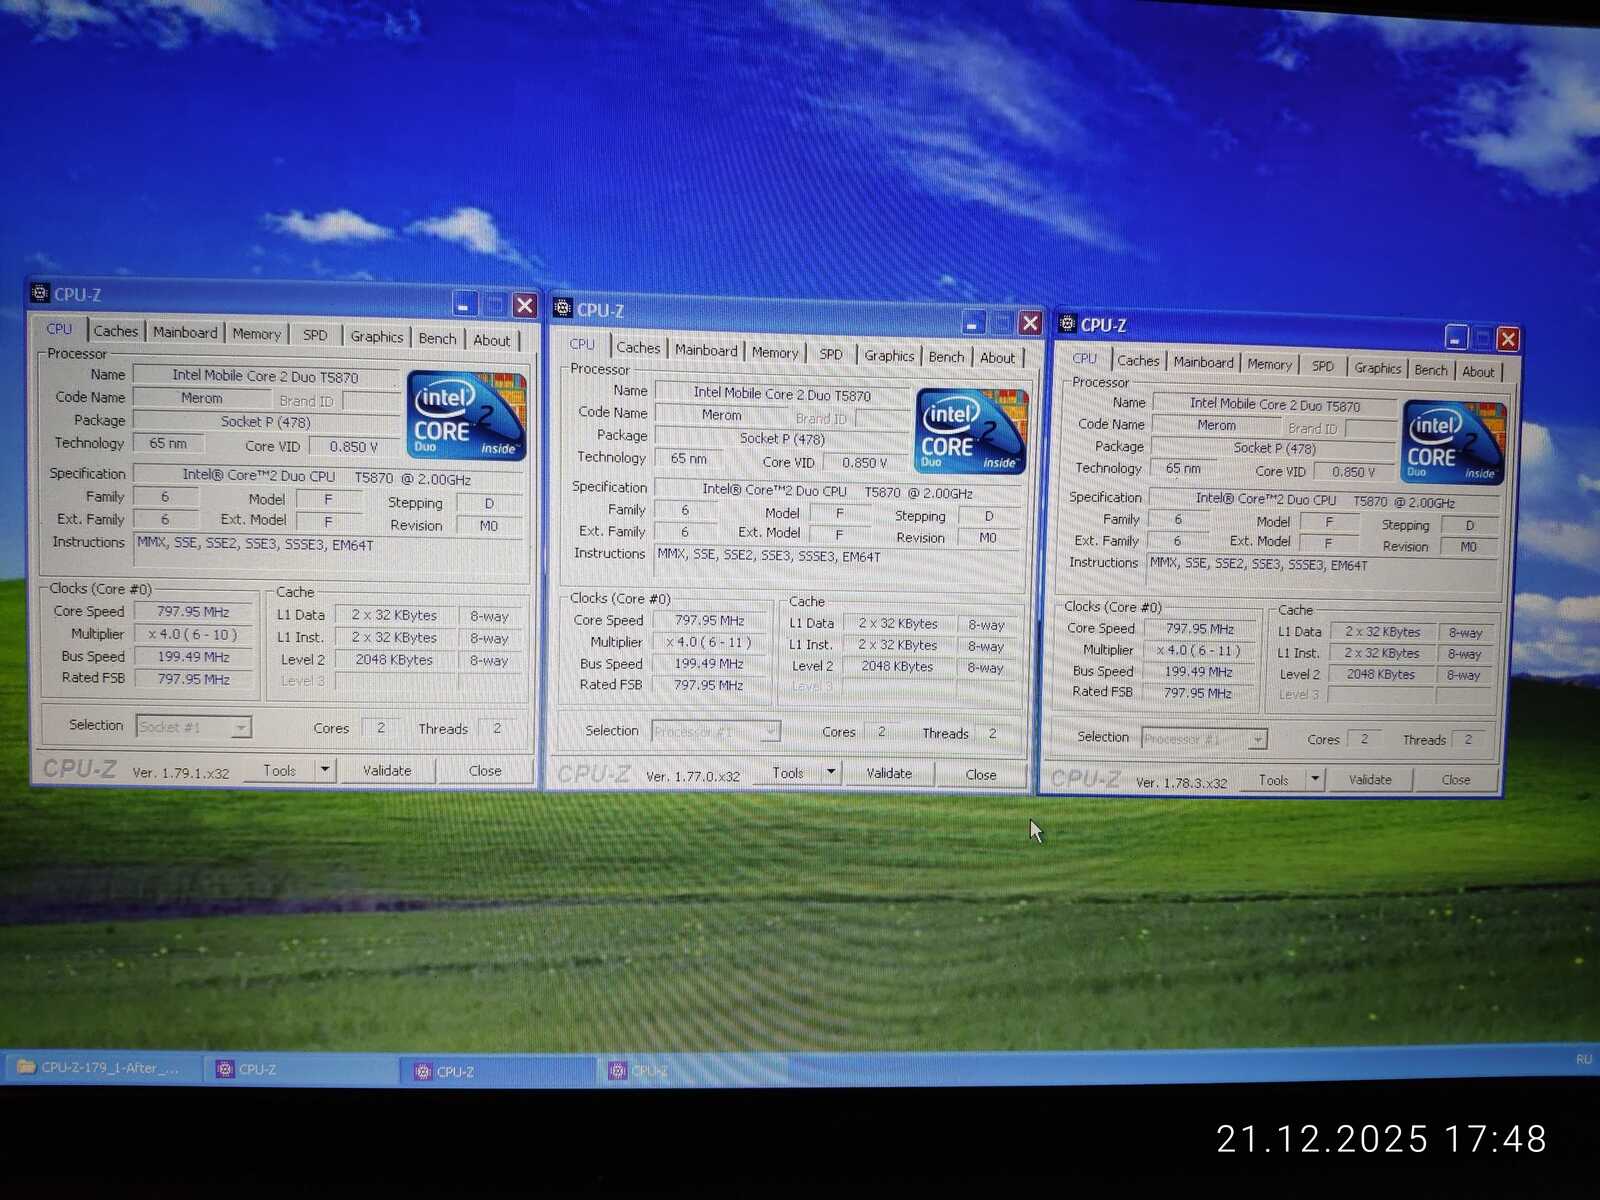Expand the Tools arrow in CPU-Z 1.79.1
Screen dimensions: 1600x1200
pos(325,770)
